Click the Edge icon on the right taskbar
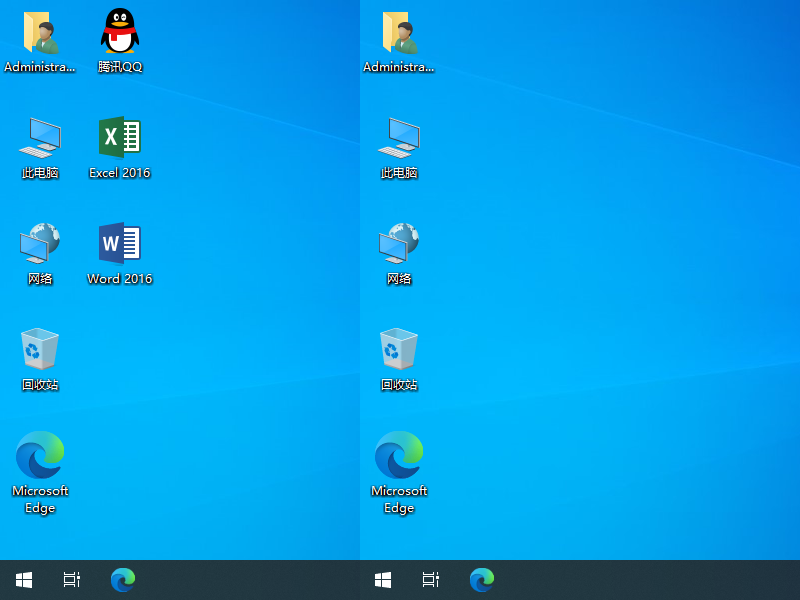The width and height of the screenshot is (800, 600). click(x=481, y=579)
